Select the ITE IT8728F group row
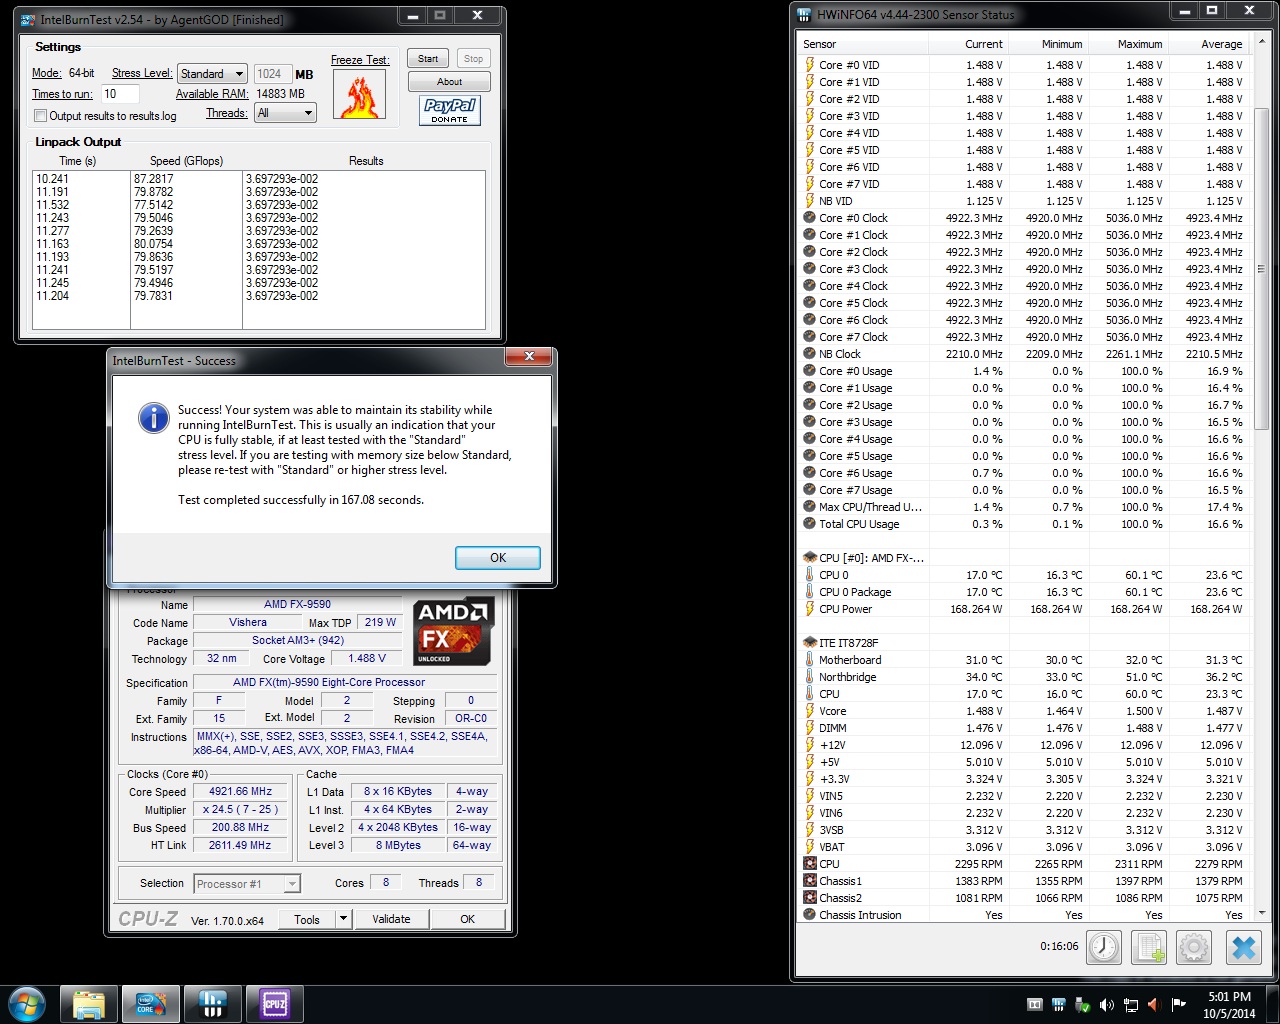Screen dimensions: 1280x1024 pos(1024,643)
